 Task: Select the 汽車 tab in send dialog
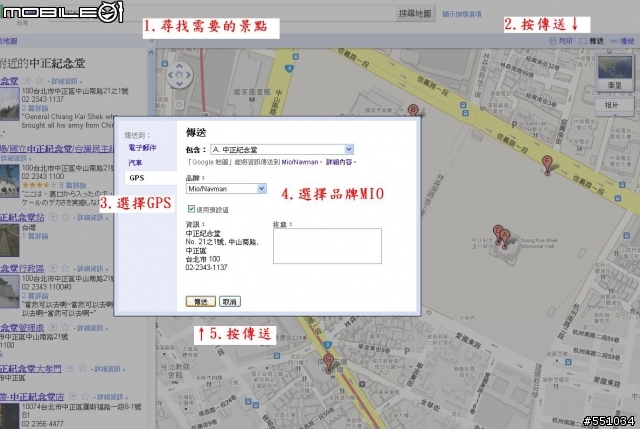coord(135,162)
